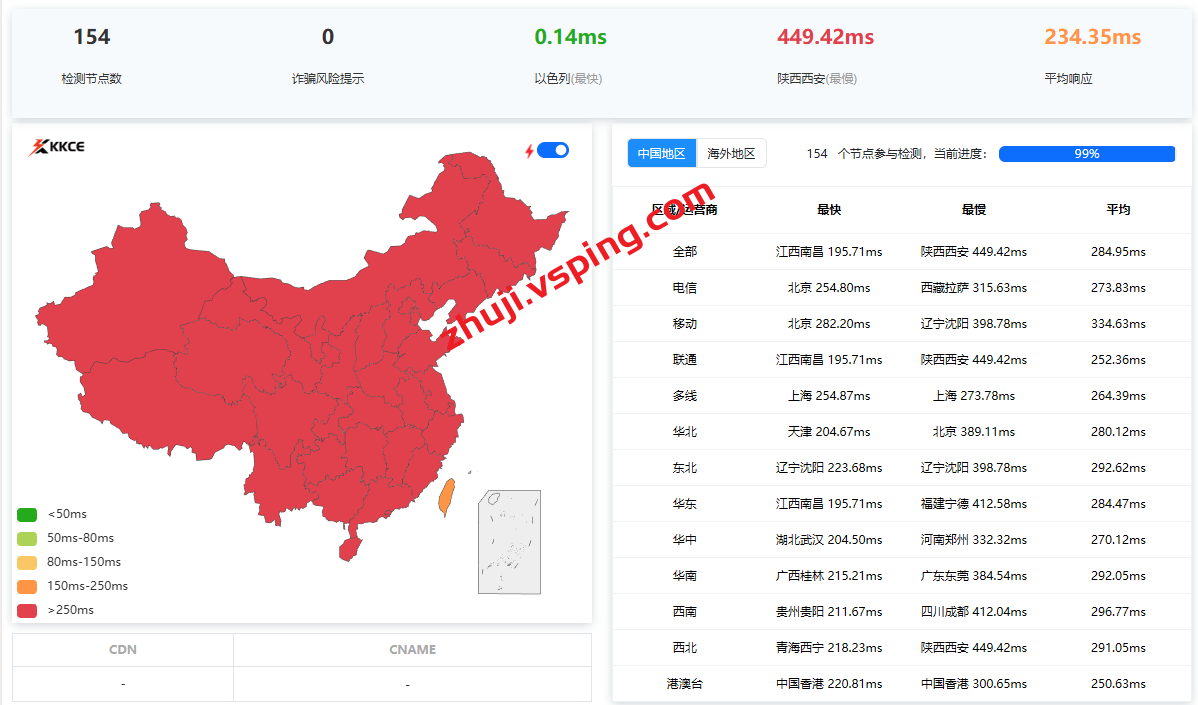Click the green <50ms legend swatch
The image size is (1198, 705).
pyautogui.click(x=27, y=515)
